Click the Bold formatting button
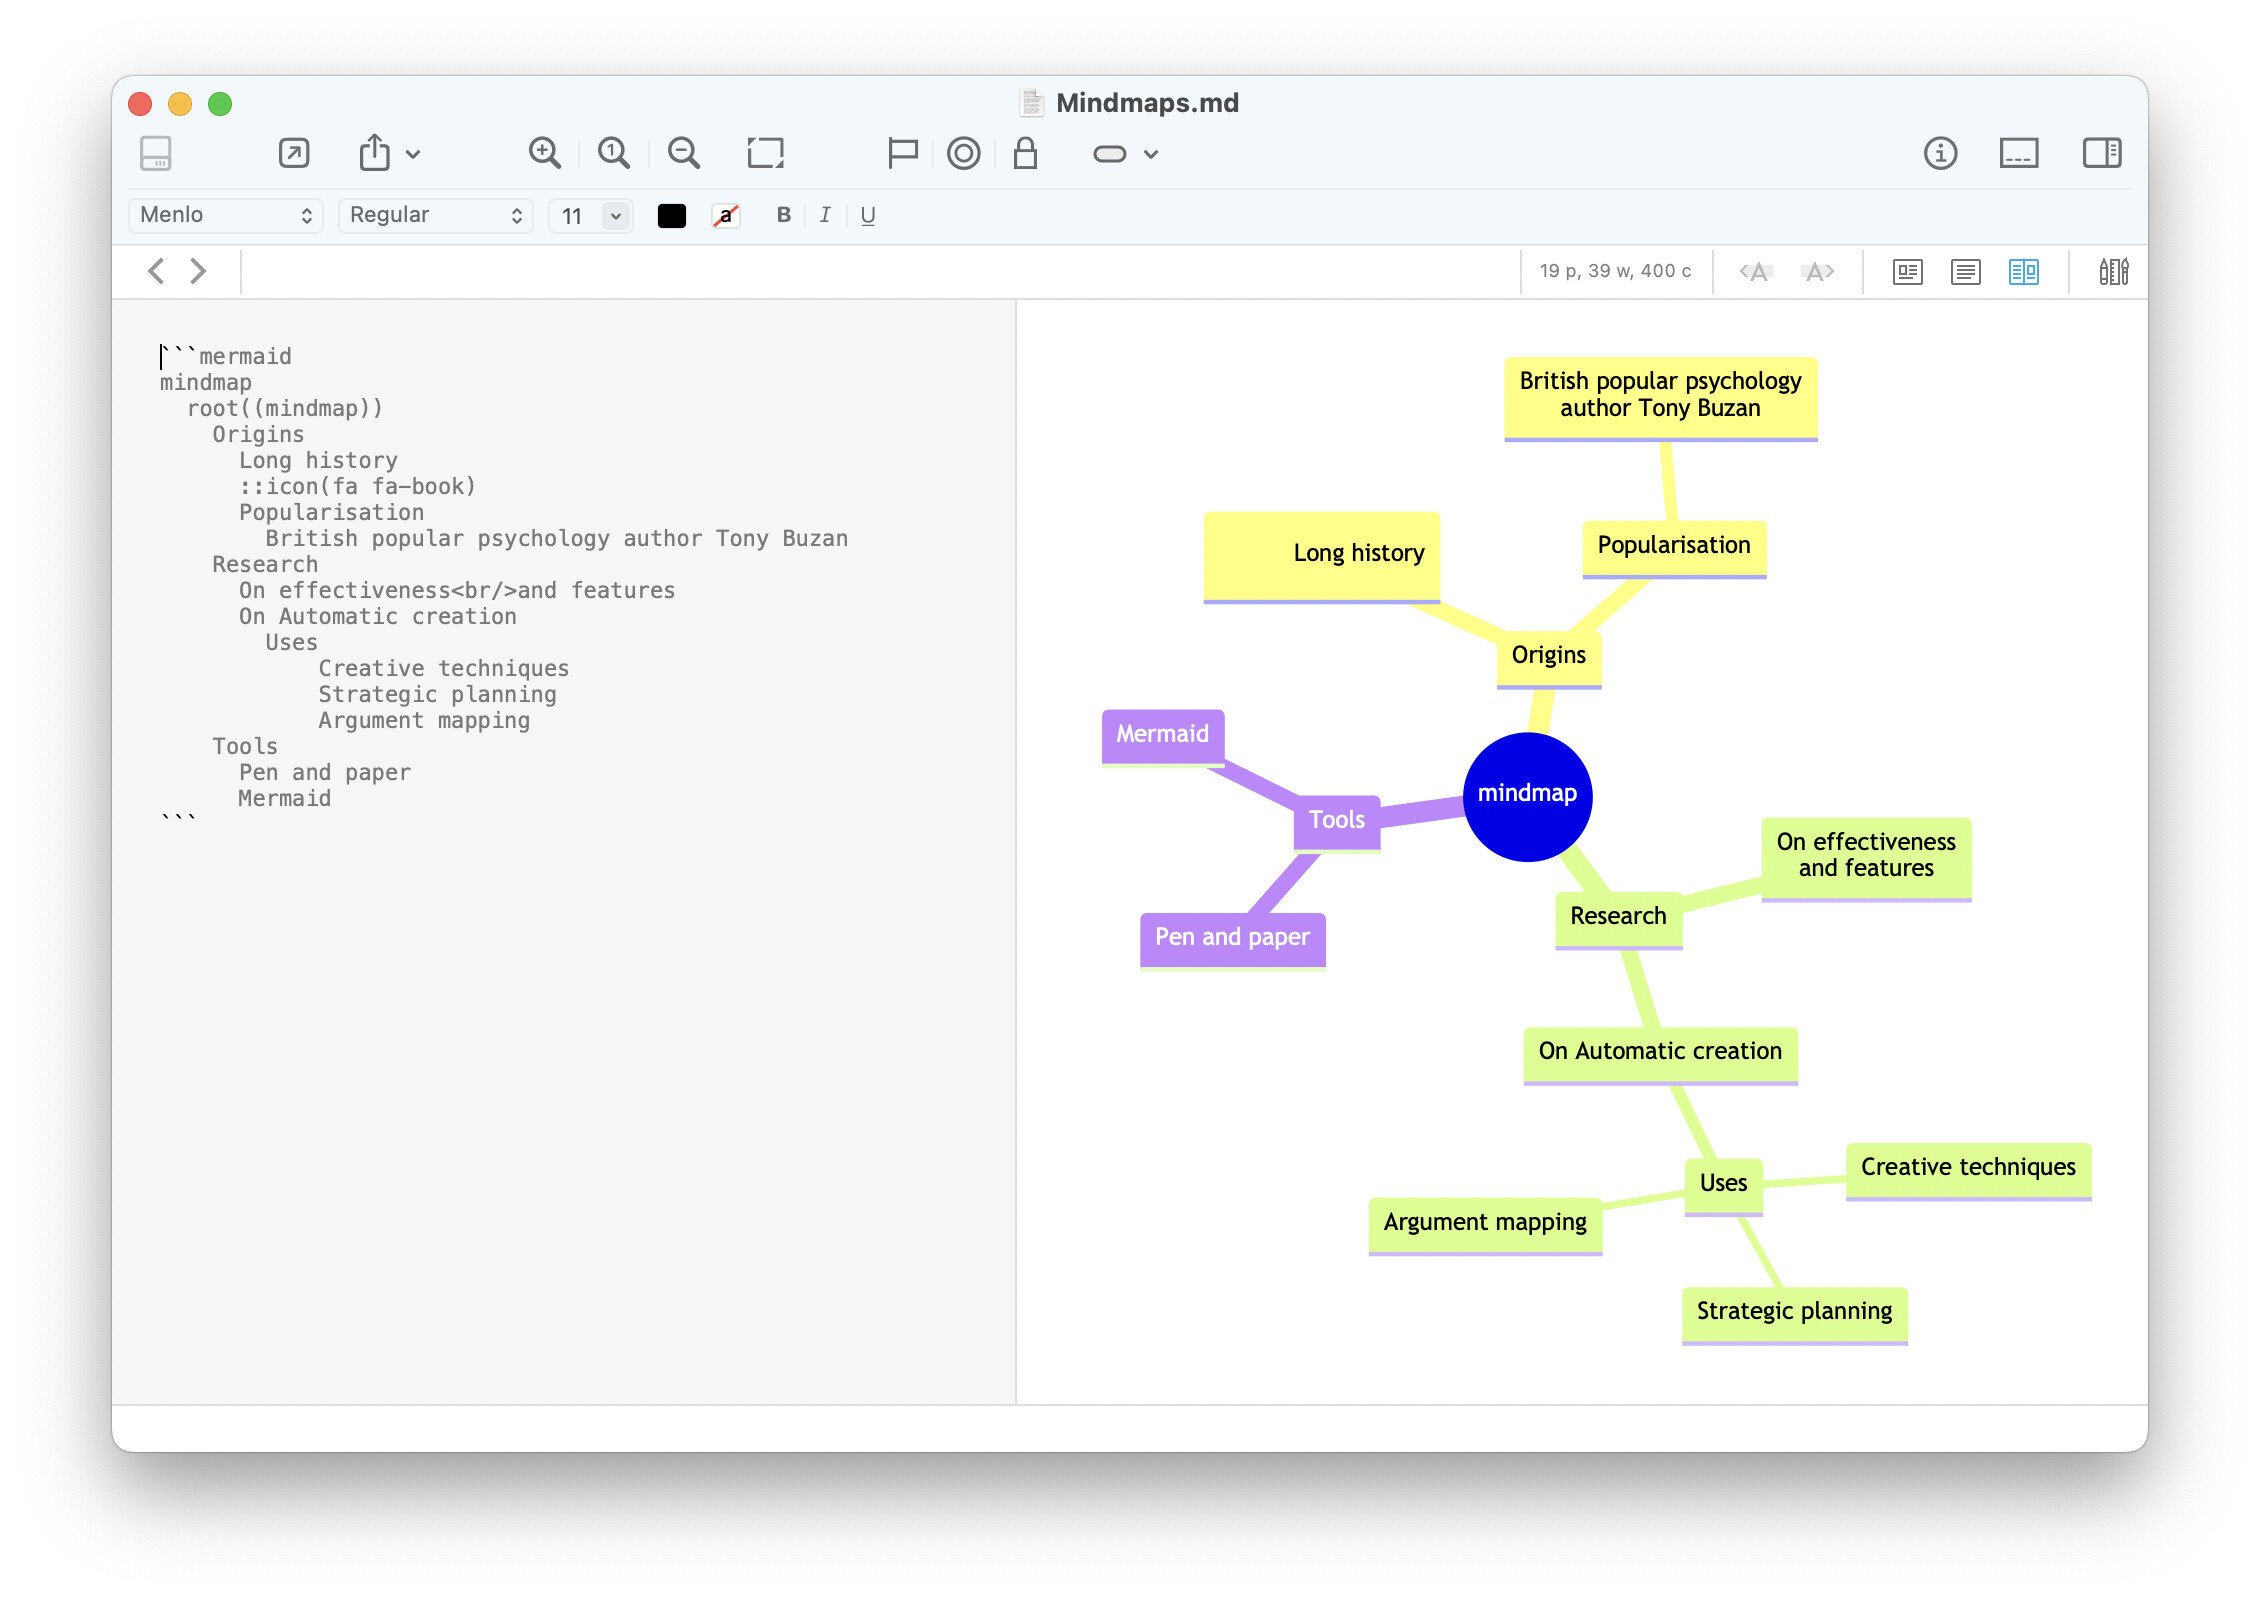The image size is (2260, 1600). [x=783, y=214]
